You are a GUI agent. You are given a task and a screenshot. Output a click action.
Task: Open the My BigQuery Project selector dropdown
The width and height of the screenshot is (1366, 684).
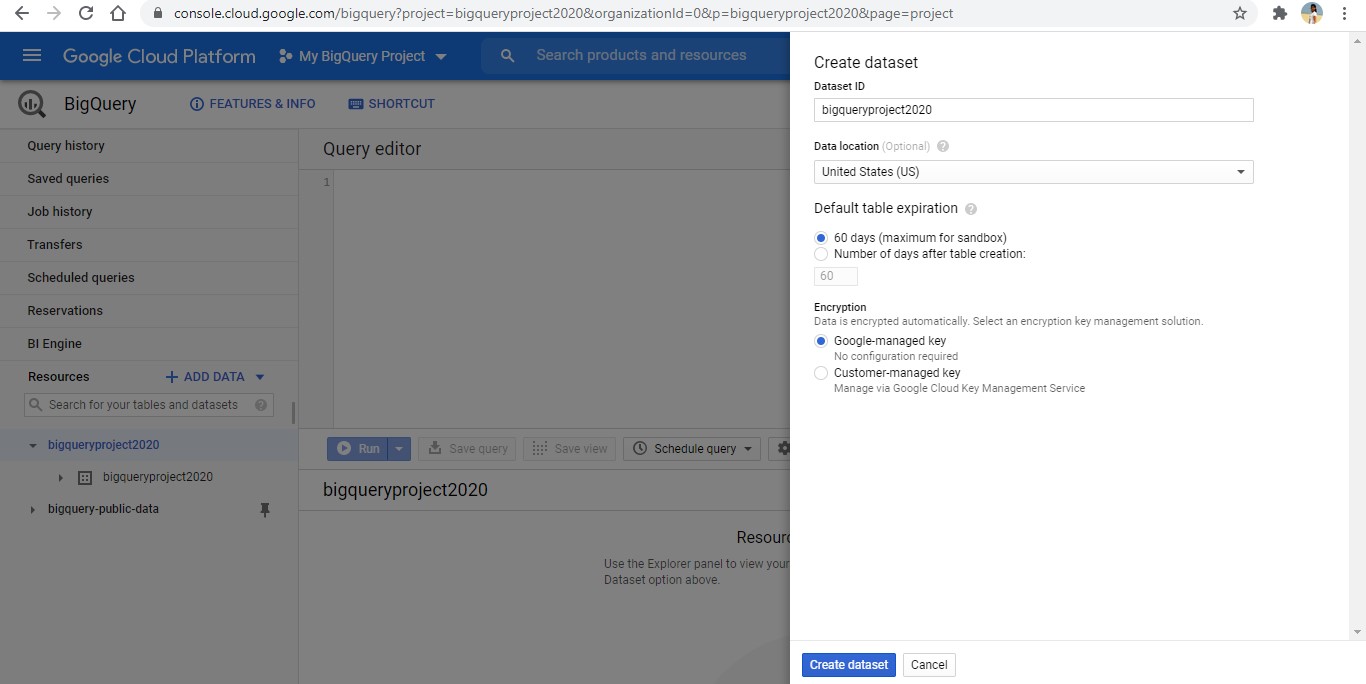tap(363, 56)
